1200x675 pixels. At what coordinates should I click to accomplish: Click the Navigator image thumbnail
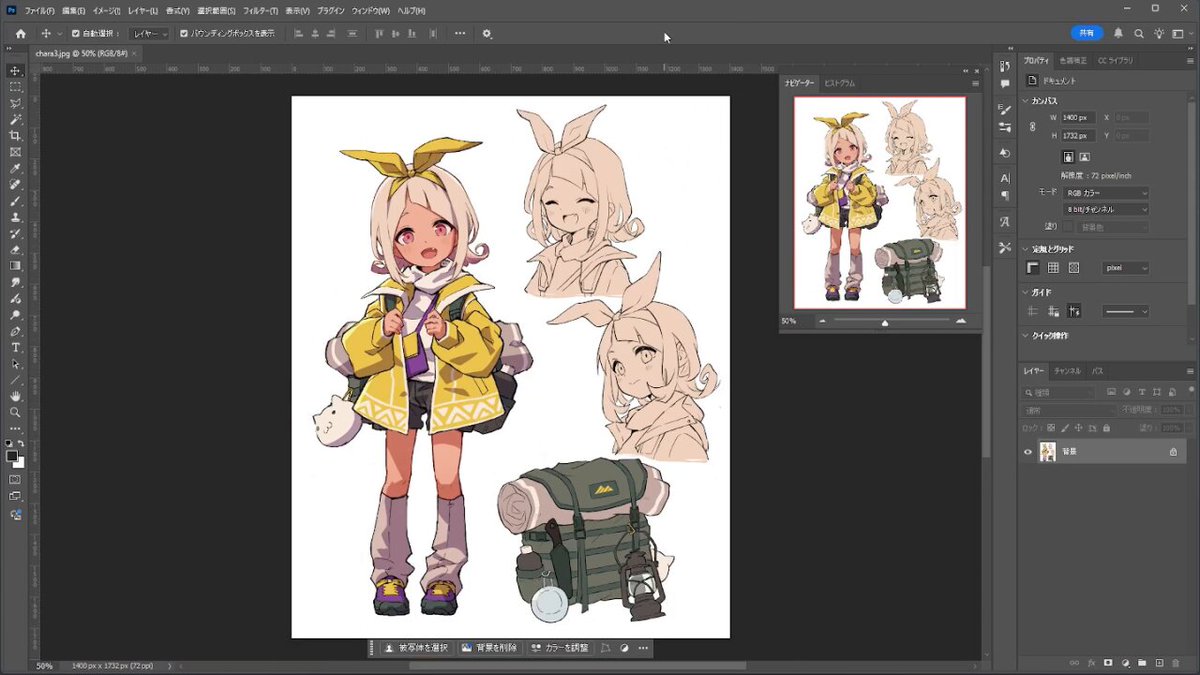coord(880,203)
